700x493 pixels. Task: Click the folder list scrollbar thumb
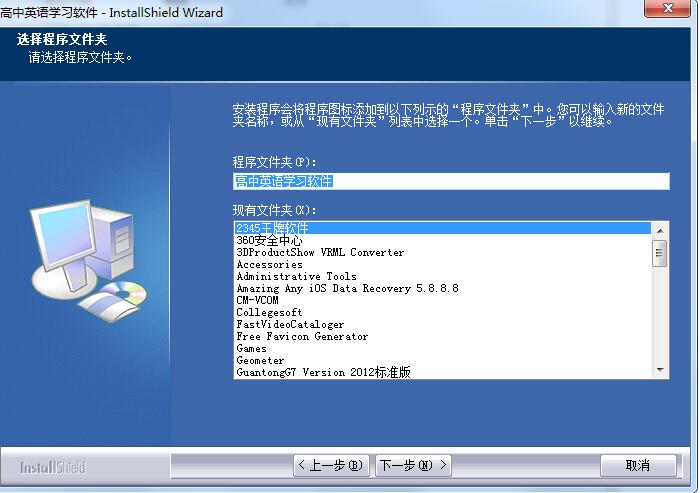pos(660,253)
